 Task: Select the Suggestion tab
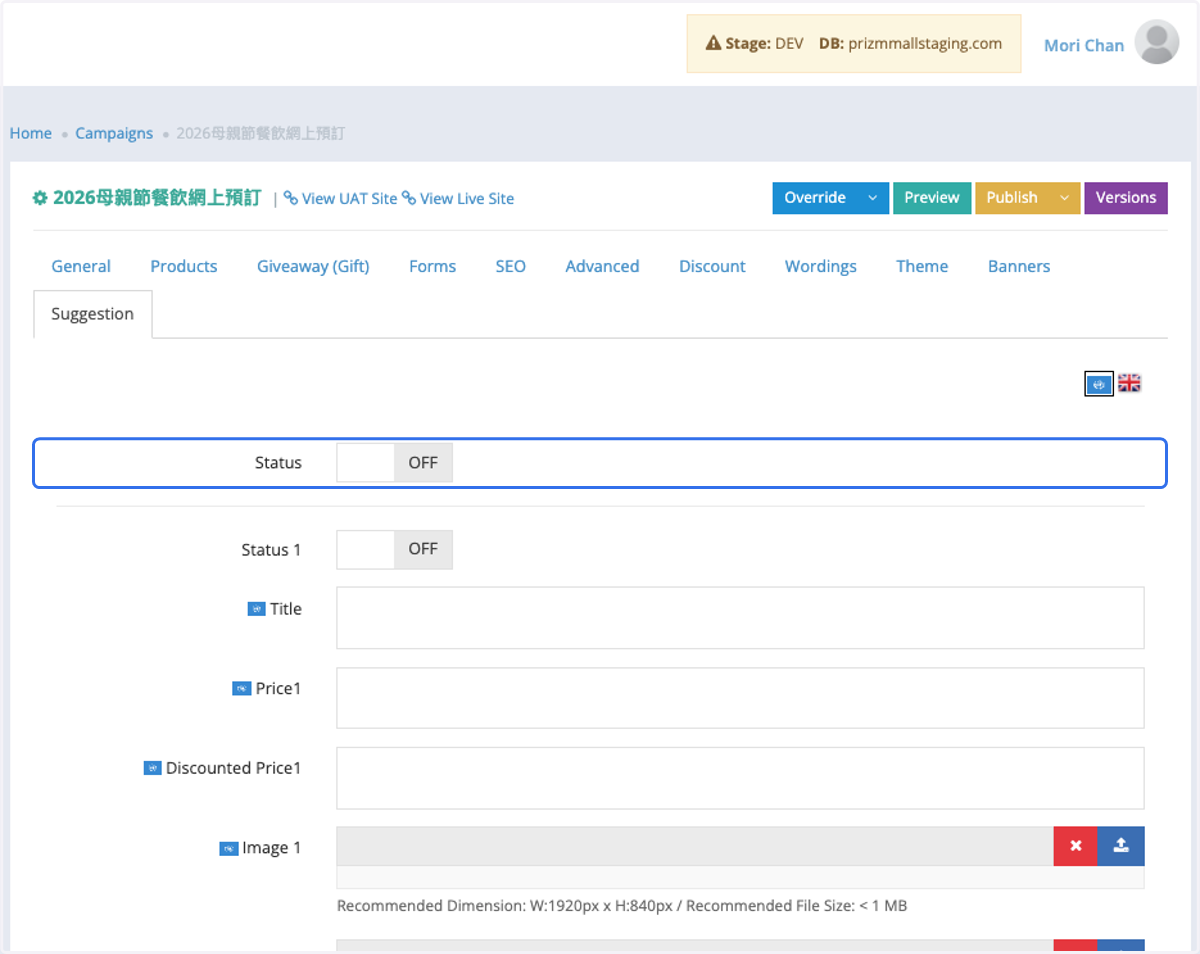click(x=93, y=314)
